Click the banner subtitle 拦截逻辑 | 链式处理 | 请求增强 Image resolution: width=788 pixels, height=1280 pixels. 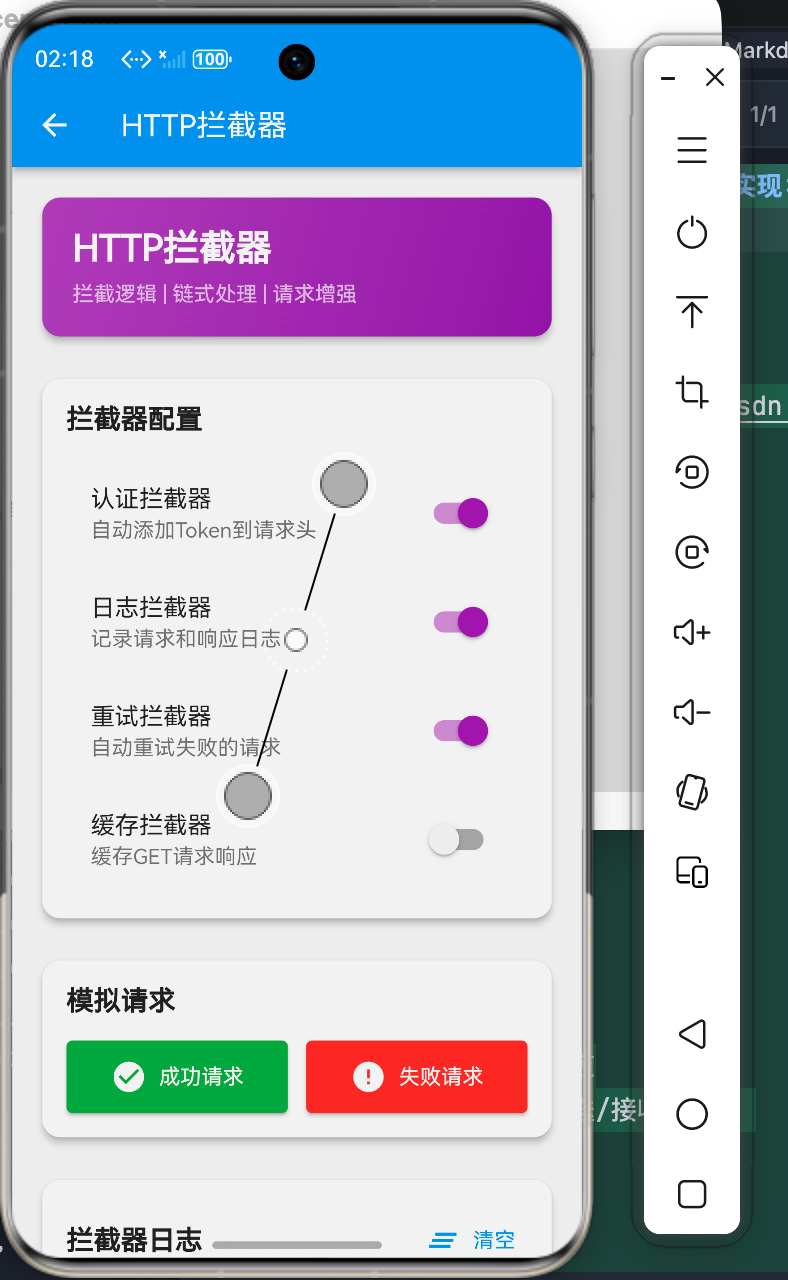click(214, 294)
